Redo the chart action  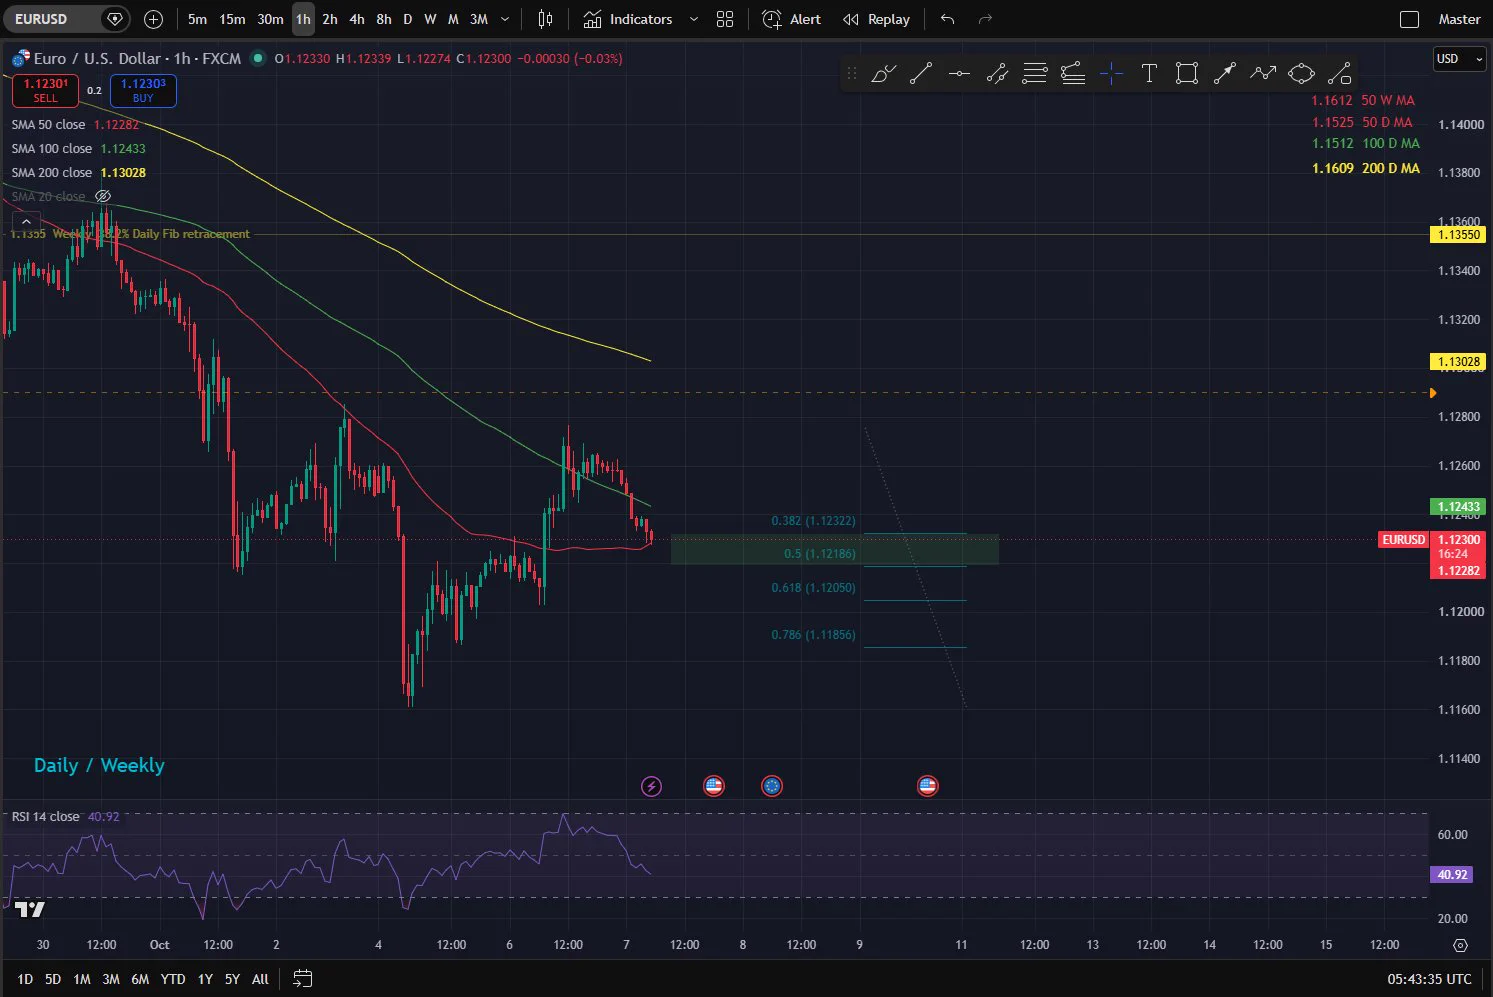985,19
